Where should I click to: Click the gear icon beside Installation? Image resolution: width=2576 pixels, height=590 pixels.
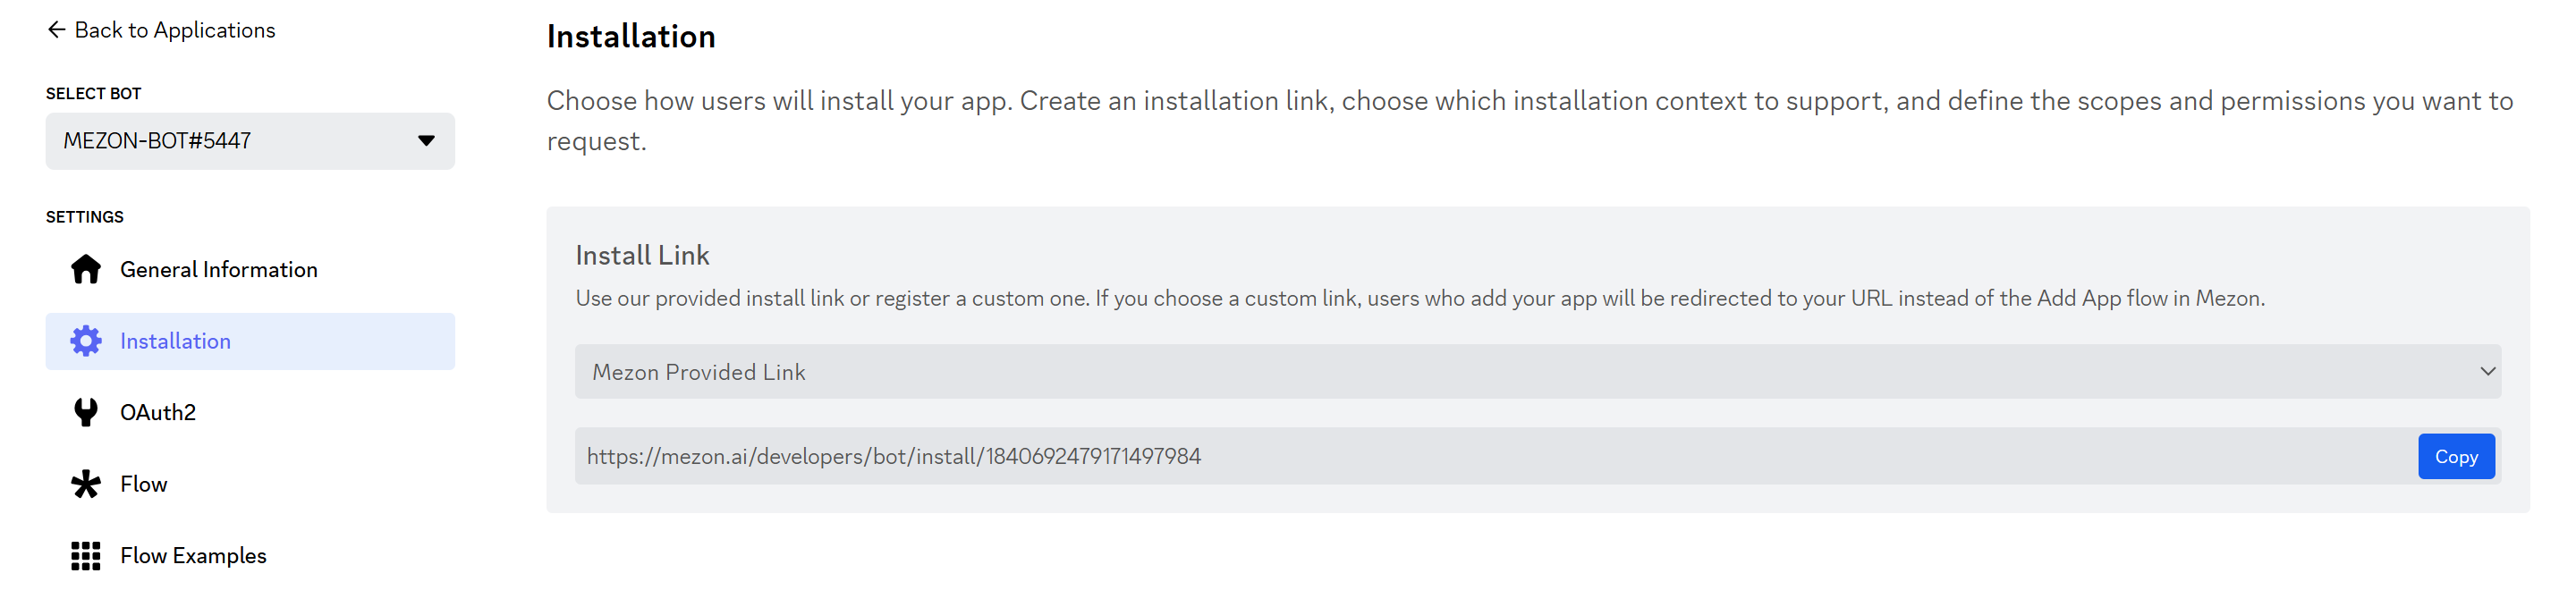click(86, 341)
